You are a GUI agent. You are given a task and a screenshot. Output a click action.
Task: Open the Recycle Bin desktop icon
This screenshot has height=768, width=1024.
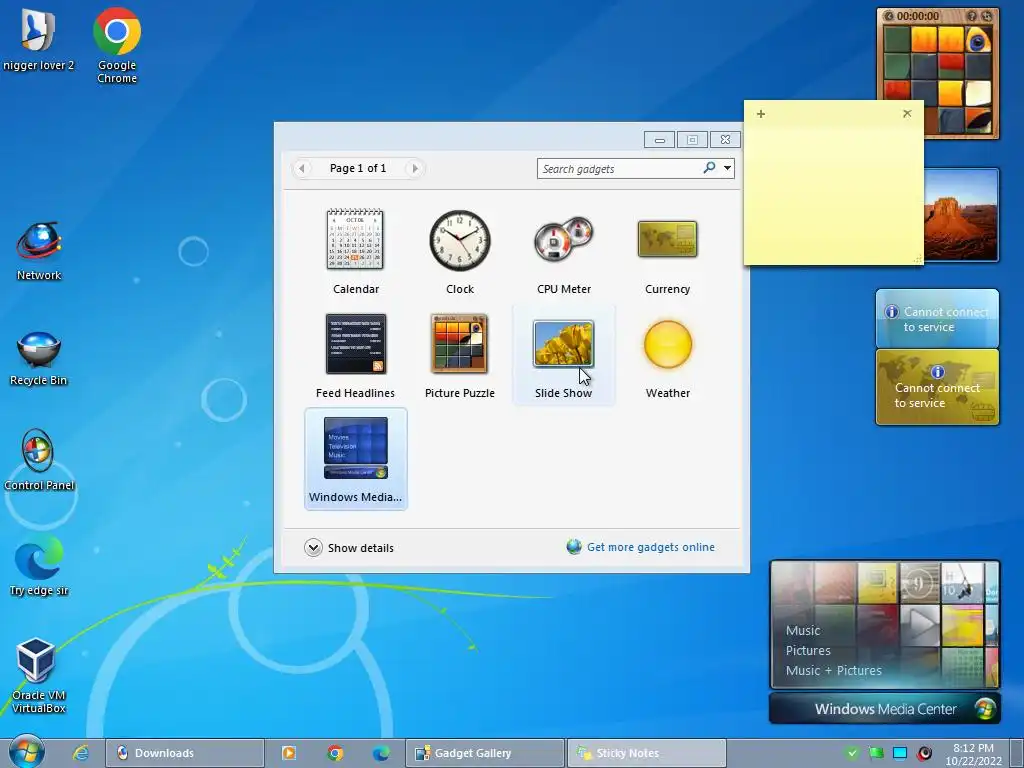coord(39,358)
